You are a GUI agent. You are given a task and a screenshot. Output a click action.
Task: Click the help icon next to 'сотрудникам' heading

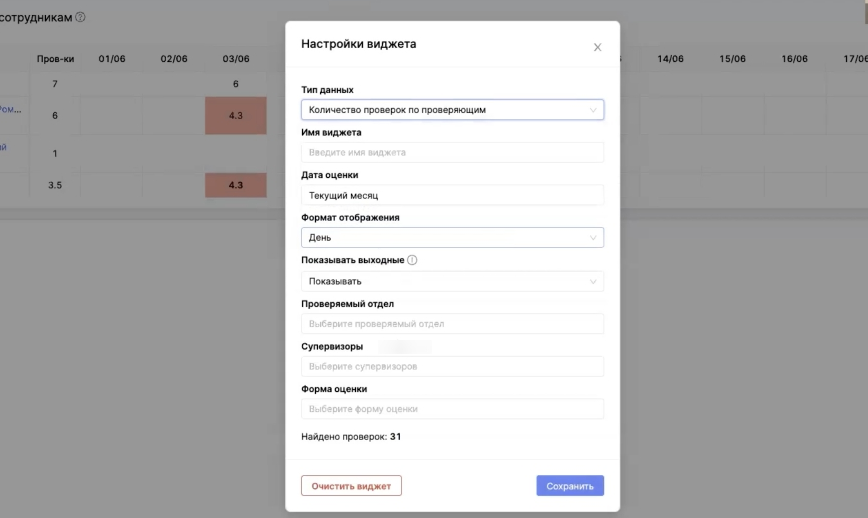pos(80,17)
